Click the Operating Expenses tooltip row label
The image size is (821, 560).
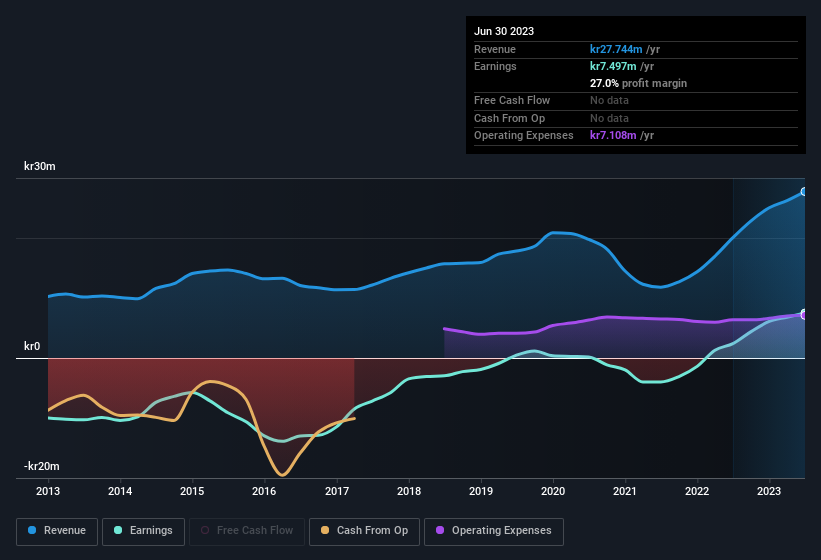click(x=524, y=135)
